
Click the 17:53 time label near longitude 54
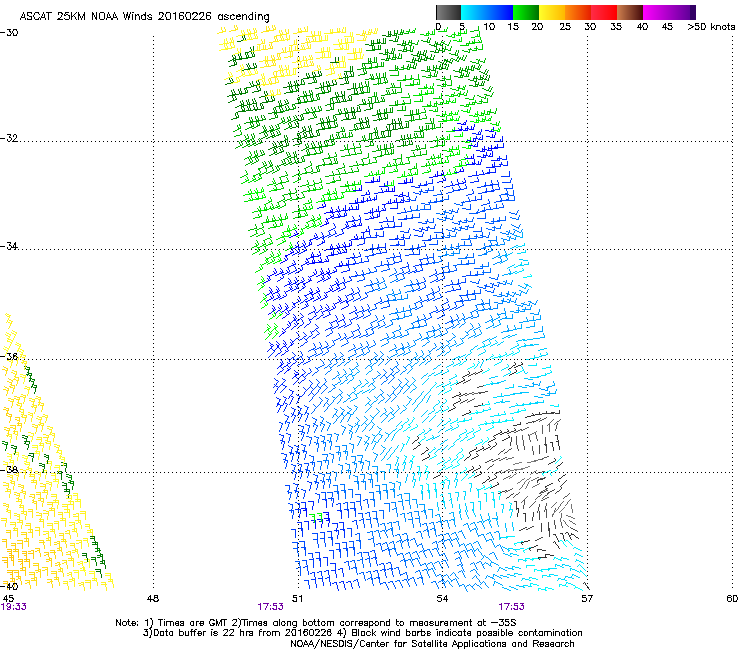click(x=512, y=607)
